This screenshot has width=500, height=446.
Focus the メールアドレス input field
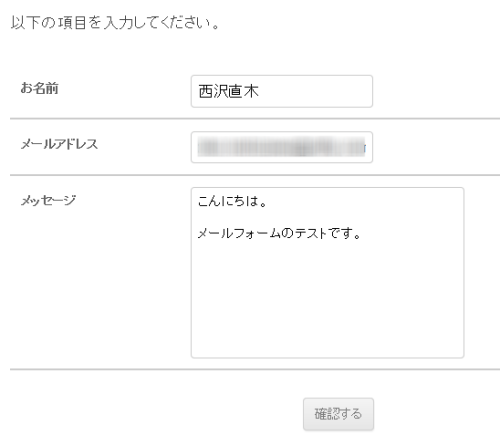[x=282, y=147]
